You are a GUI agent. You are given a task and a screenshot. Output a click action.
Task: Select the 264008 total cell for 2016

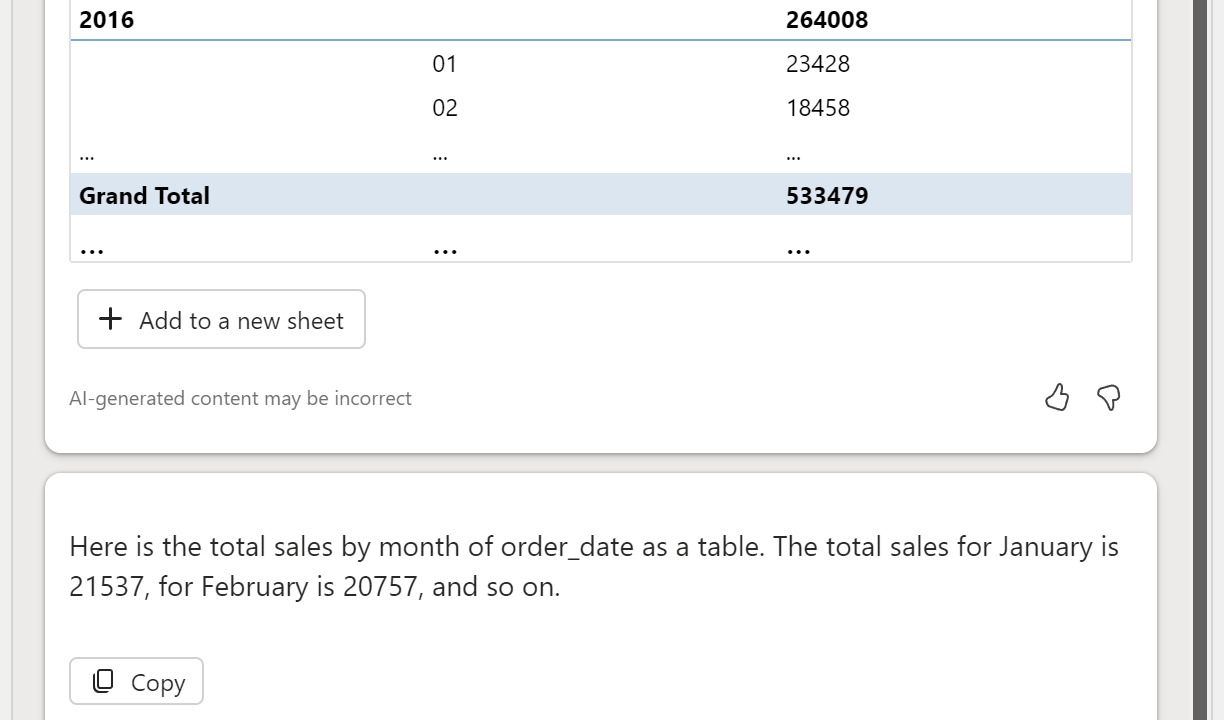[827, 20]
